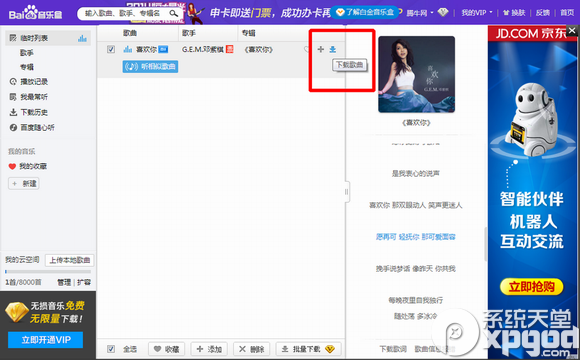Click lyric line 喜欢你 那双眼动人 笑声更迷人
The width and height of the screenshot is (580, 360).
point(416,205)
